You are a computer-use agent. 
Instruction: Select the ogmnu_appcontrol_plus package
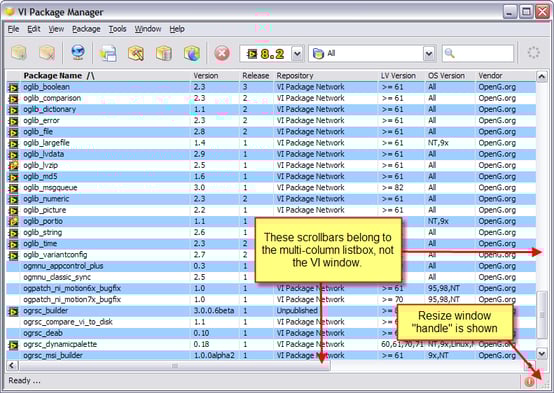(x=63, y=266)
